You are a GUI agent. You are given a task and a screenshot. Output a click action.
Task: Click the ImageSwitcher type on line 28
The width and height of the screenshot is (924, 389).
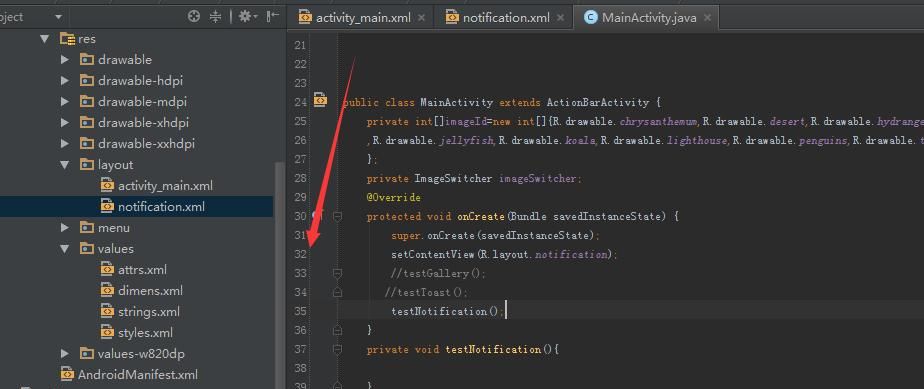tap(453, 179)
